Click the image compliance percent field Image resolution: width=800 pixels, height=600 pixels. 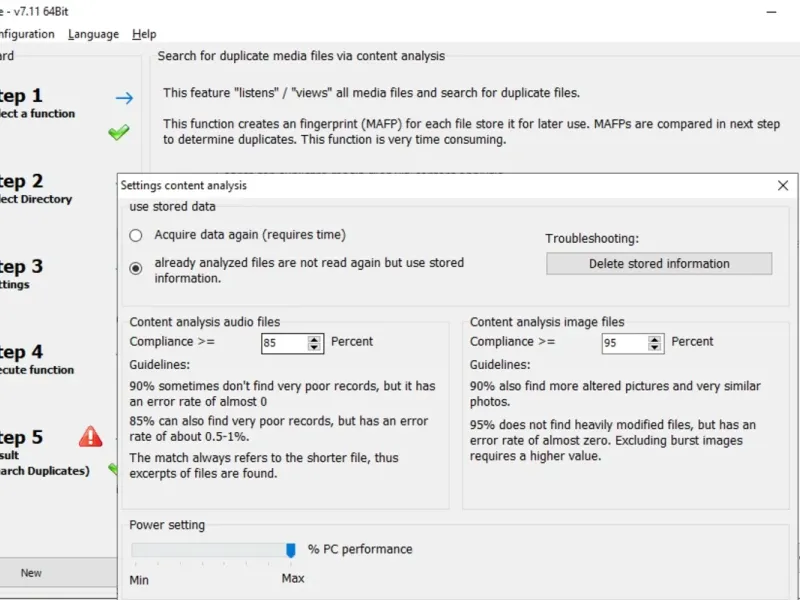623,343
